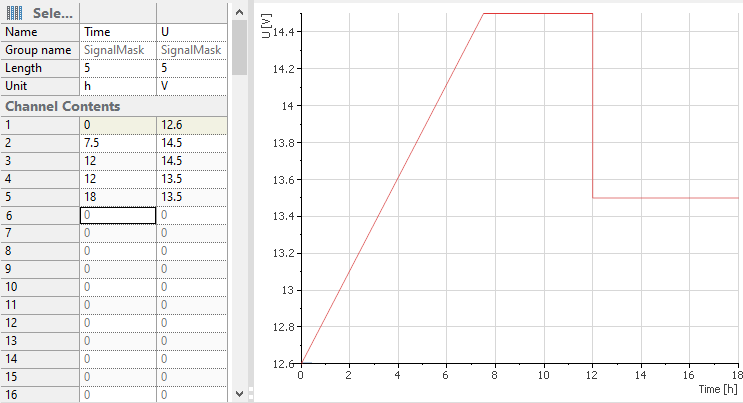This screenshot has height=403, width=743.
Task: Select the U column name cell
Action: point(192,32)
